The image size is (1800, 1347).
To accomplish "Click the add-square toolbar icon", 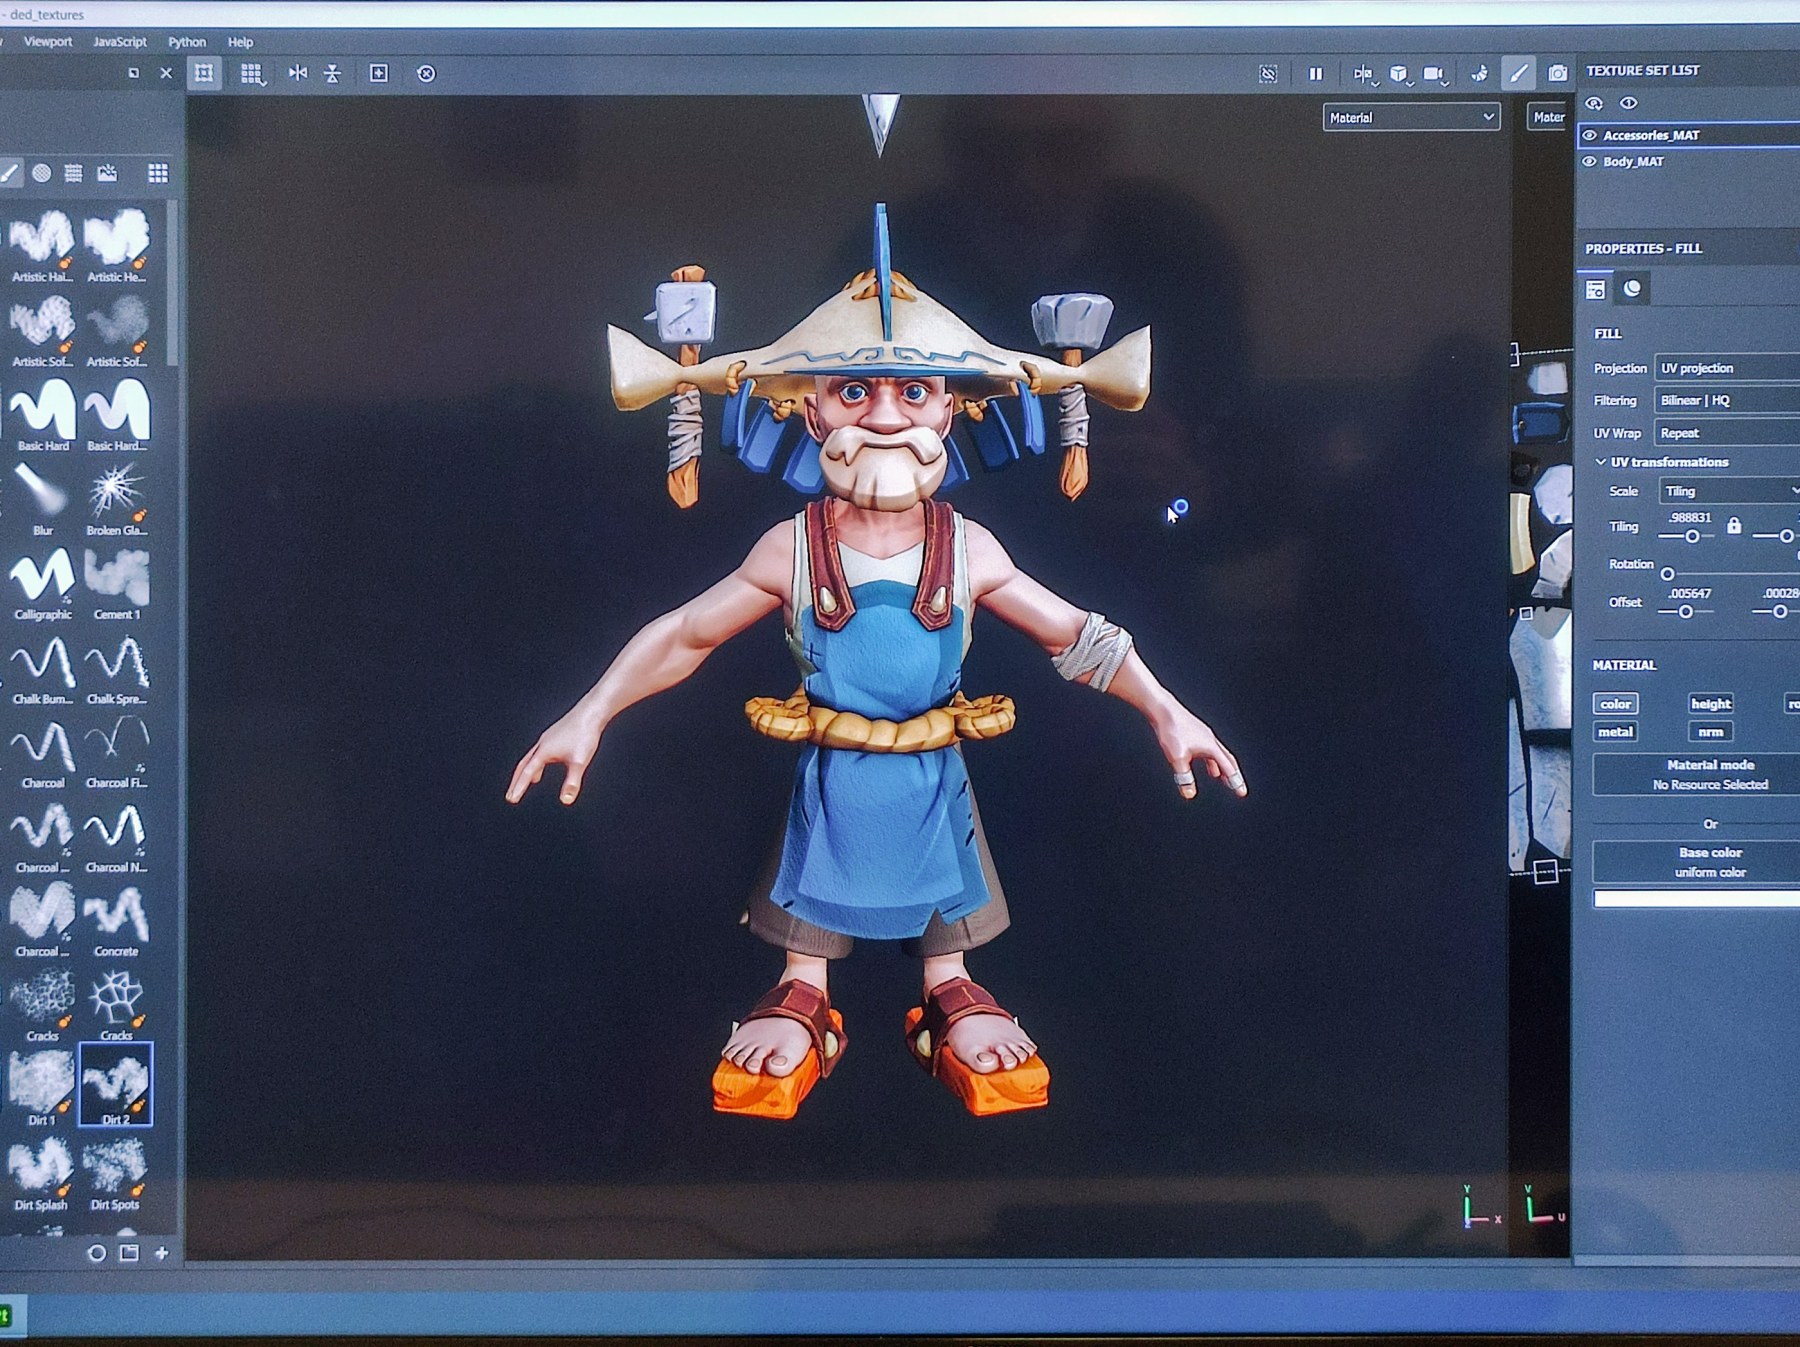I will pos(379,73).
